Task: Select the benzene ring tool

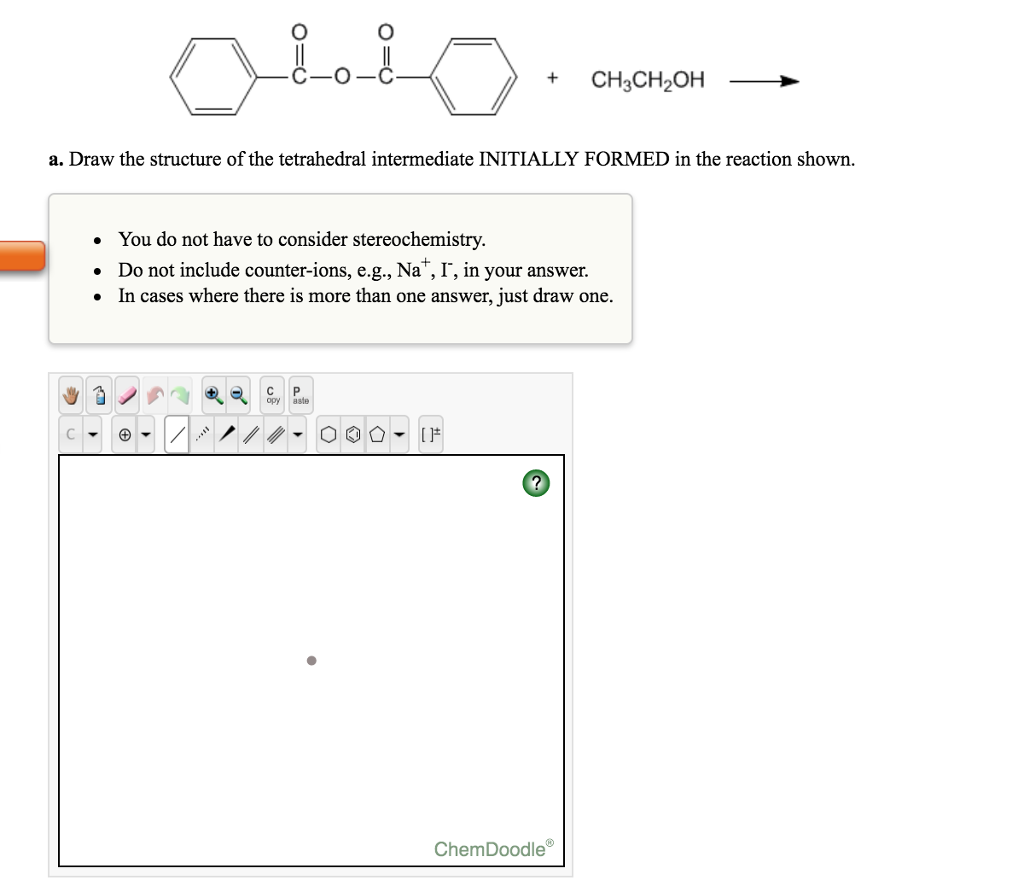Action: [x=353, y=433]
